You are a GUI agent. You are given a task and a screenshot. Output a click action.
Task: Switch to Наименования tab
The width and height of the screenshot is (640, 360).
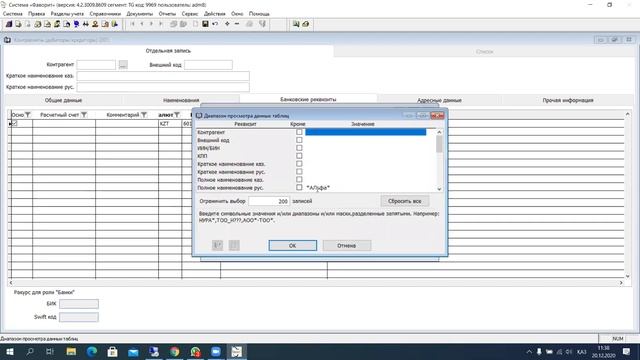pos(181,100)
